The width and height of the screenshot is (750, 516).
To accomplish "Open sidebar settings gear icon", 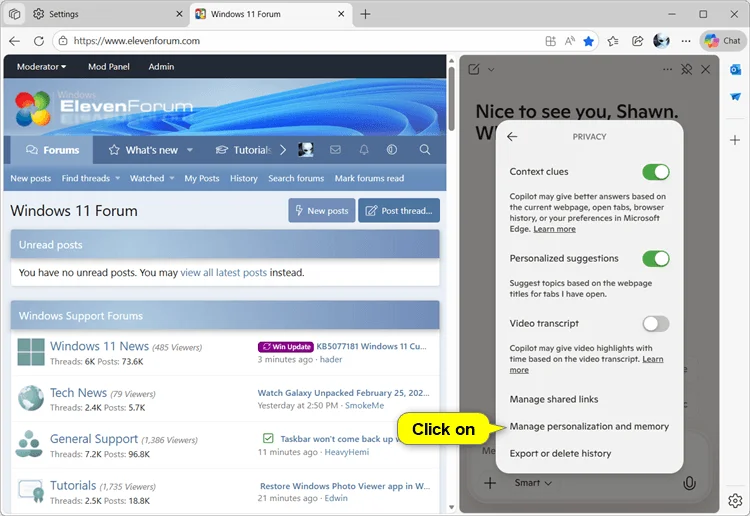I will pos(735,501).
